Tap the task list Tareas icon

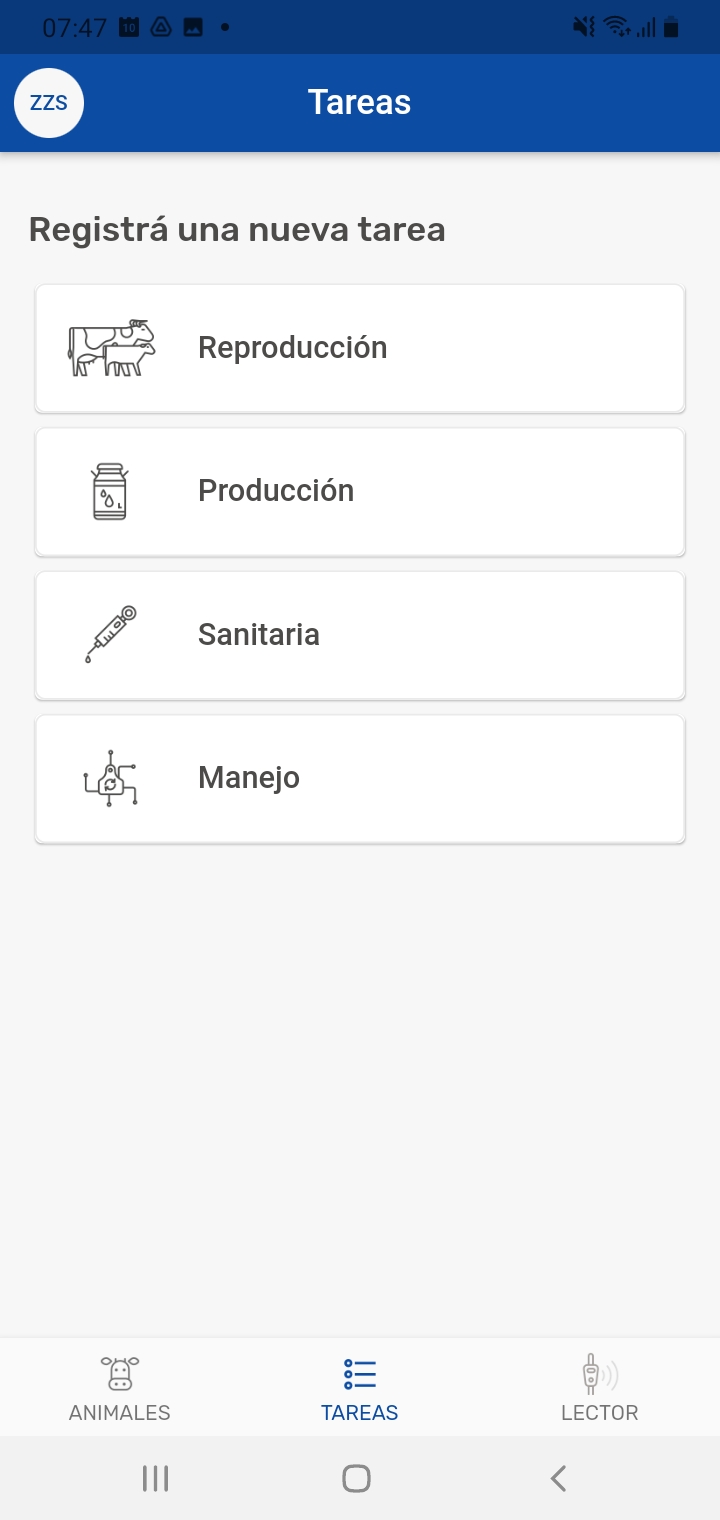[x=359, y=1373]
